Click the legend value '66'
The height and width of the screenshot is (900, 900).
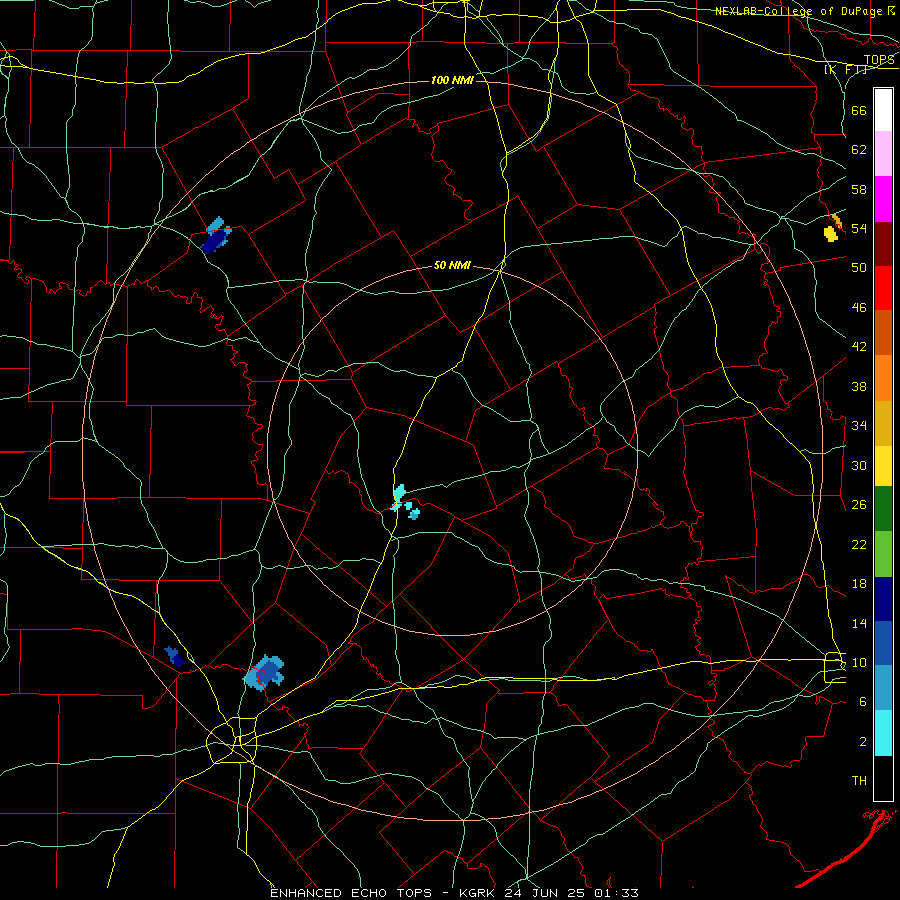[x=859, y=110]
